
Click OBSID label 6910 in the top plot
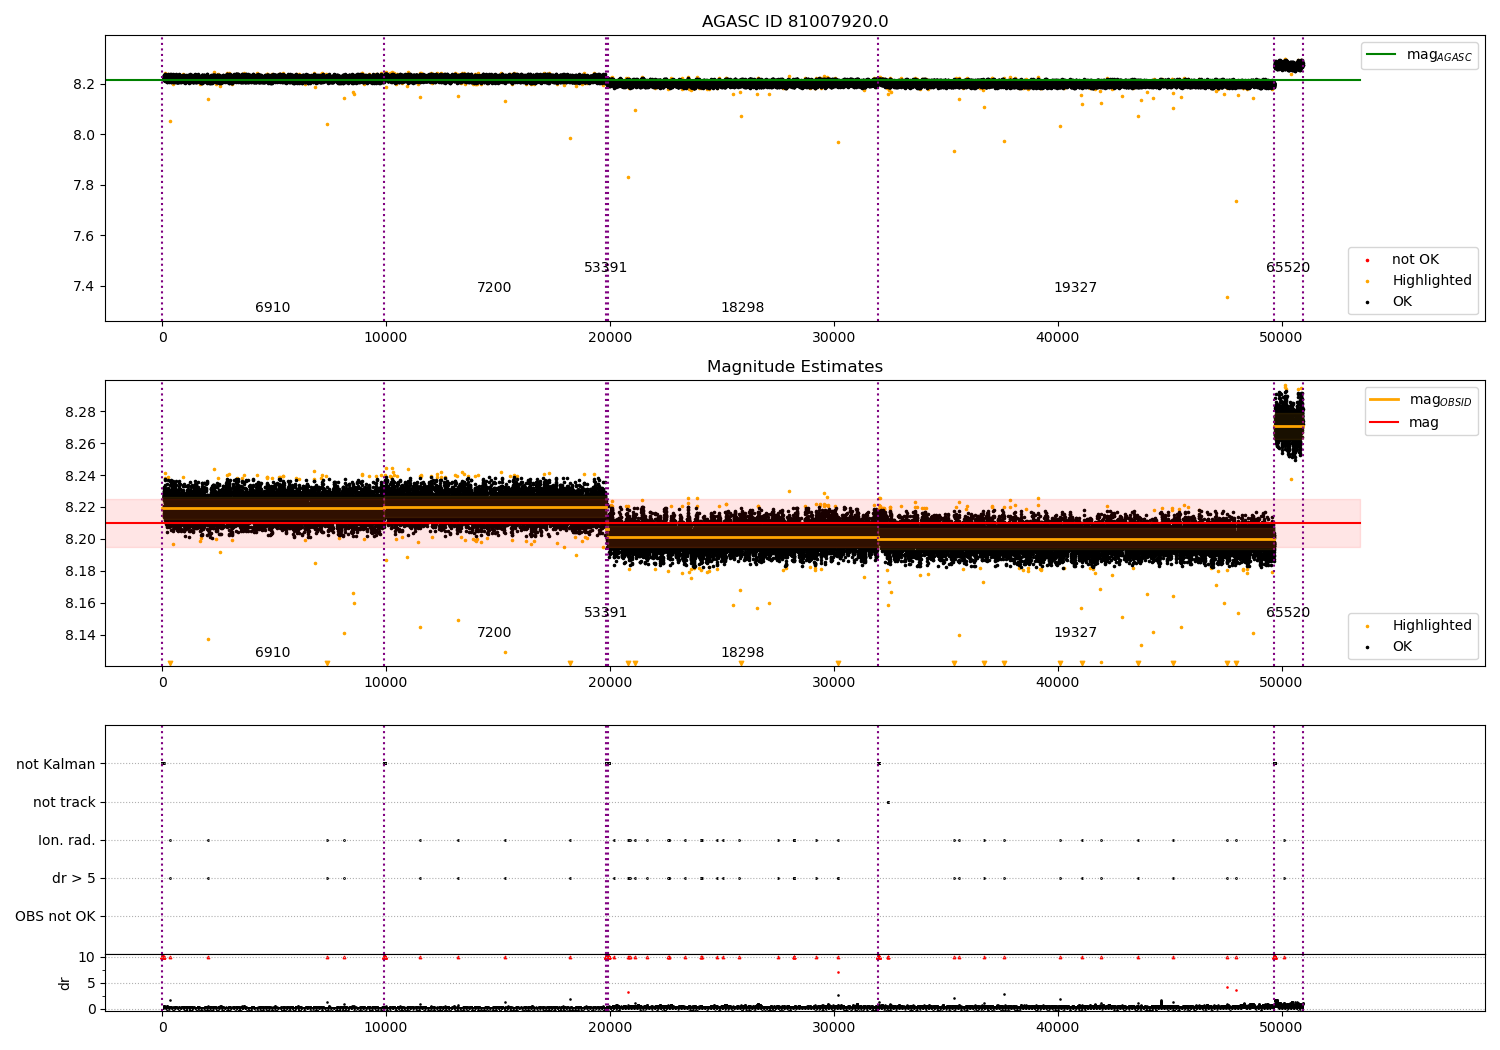pyautogui.click(x=272, y=308)
